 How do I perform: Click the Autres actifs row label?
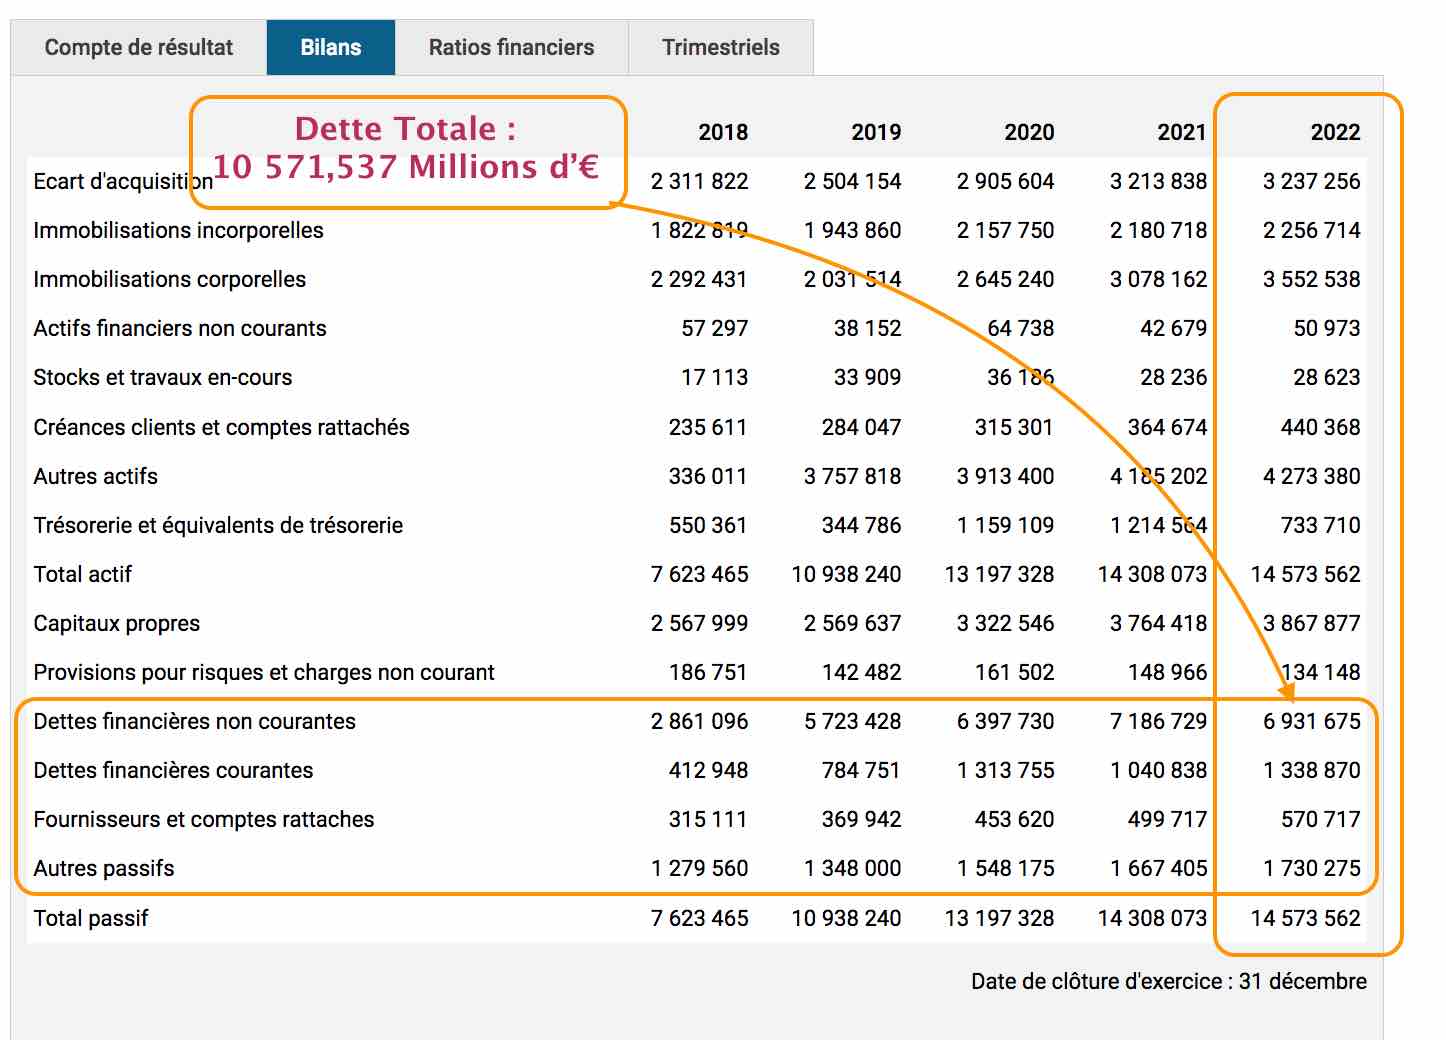(x=95, y=476)
